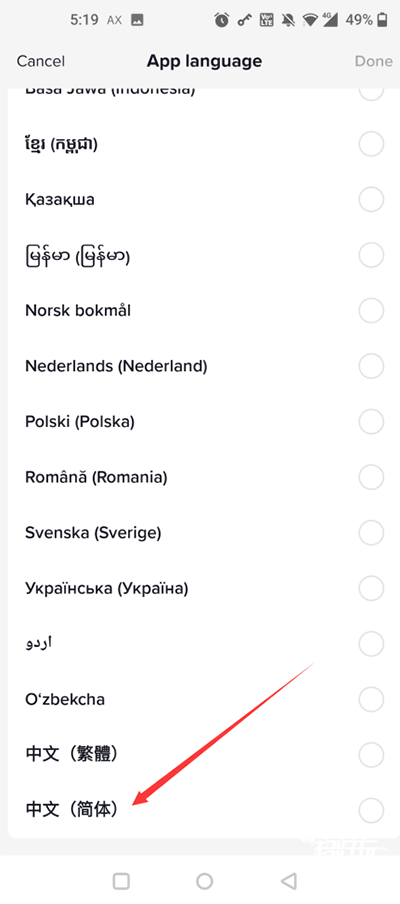Cancel the language selection
This screenshot has height=904, width=400.
[x=41, y=61]
